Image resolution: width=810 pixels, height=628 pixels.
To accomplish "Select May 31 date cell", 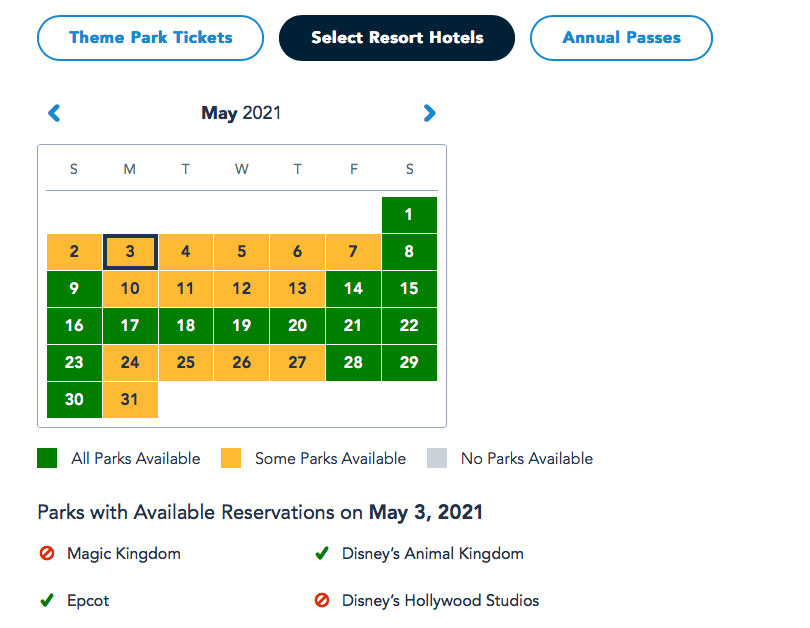I will [130, 399].
